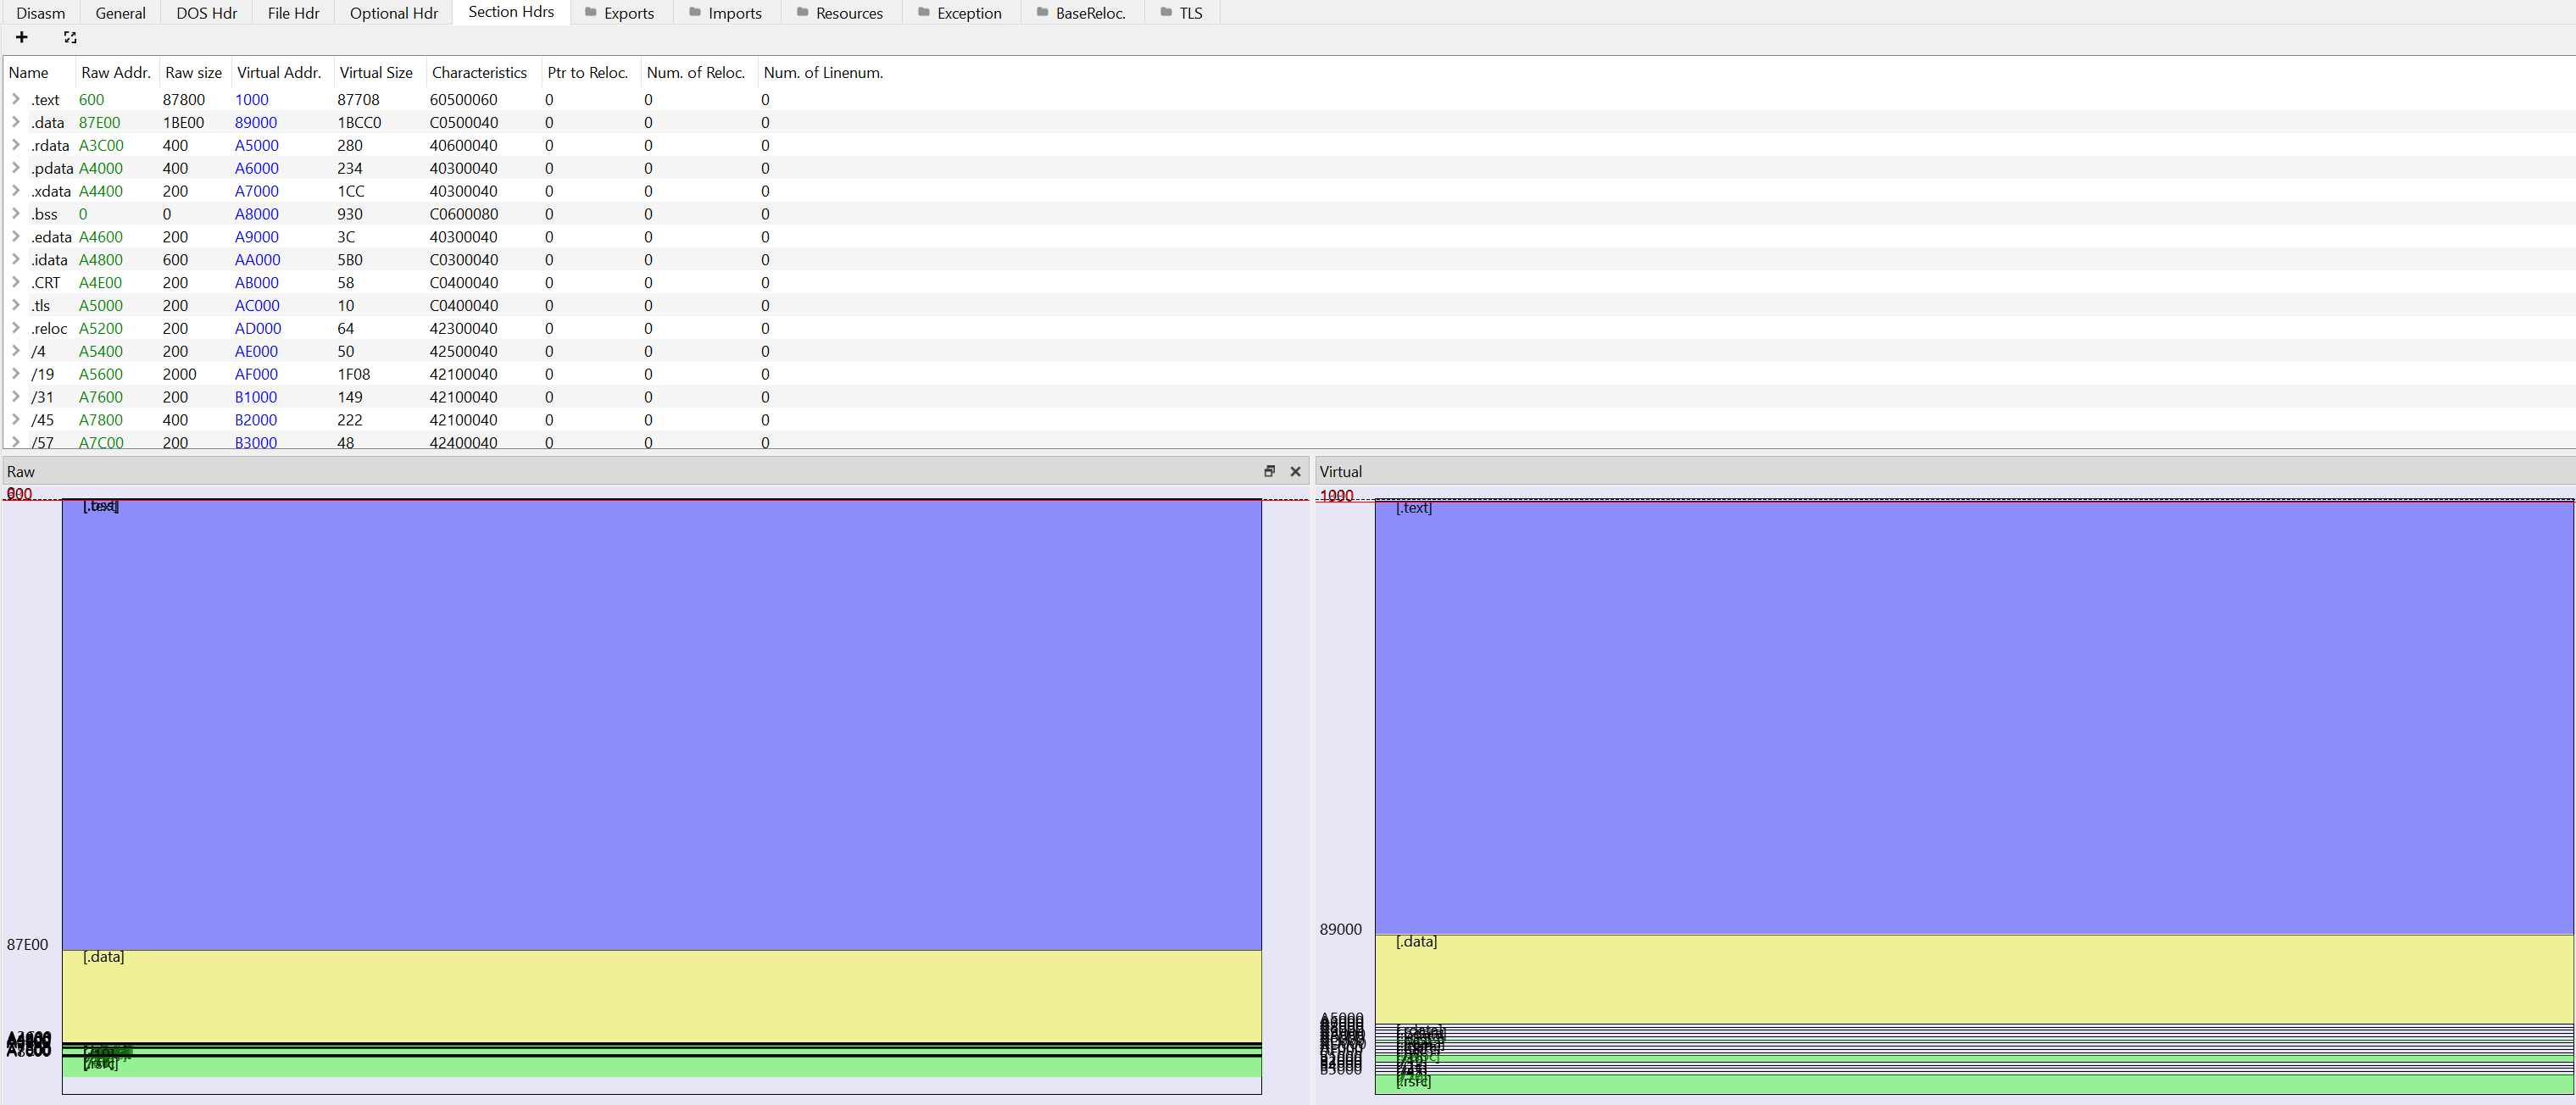Click the plus icon to add a section

pos(21,37)
